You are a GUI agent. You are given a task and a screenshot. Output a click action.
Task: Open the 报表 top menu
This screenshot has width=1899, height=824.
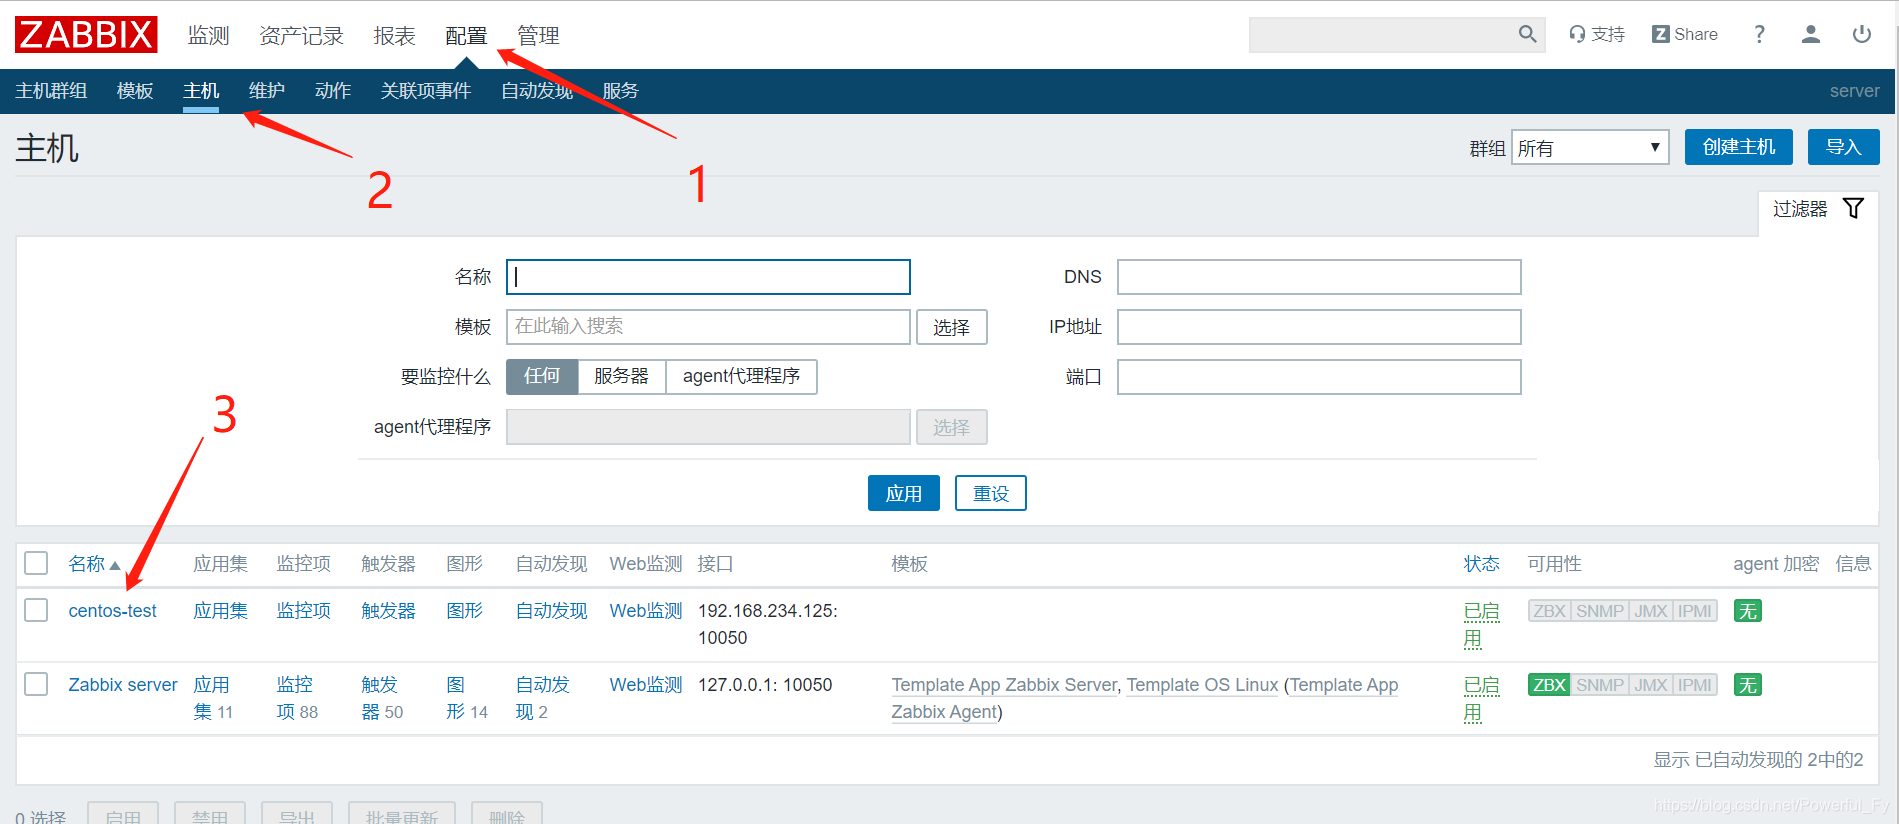click(x=395, y=36)
